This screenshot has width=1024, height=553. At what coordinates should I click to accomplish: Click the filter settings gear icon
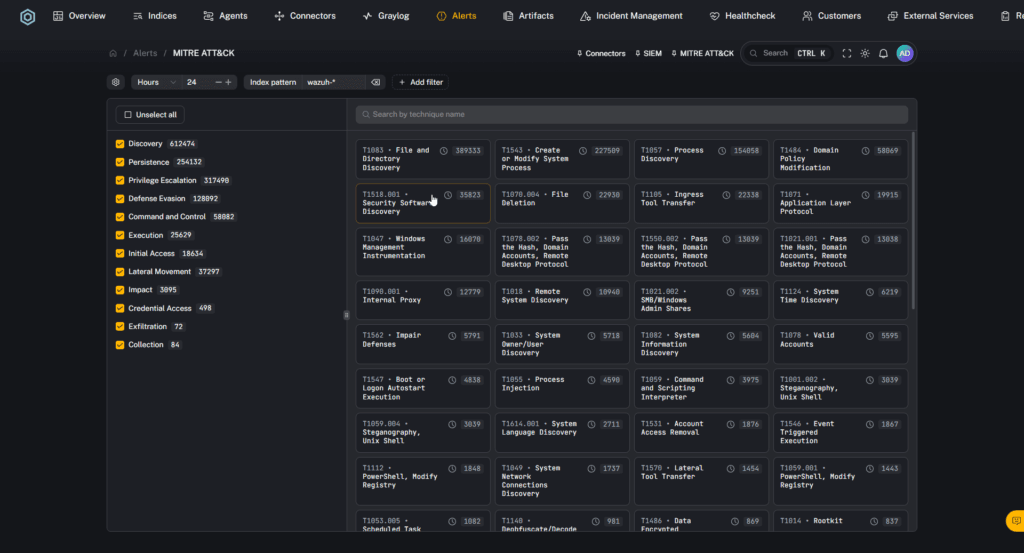pos(116,82)
